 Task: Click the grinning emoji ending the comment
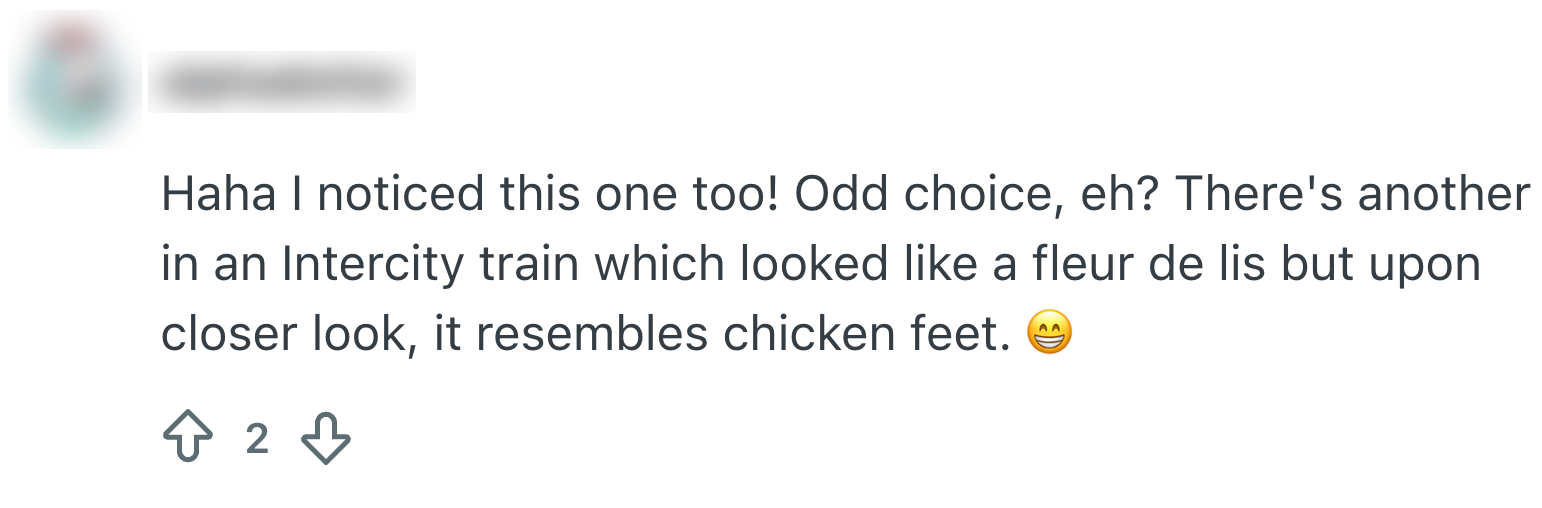coord(1049,333)
